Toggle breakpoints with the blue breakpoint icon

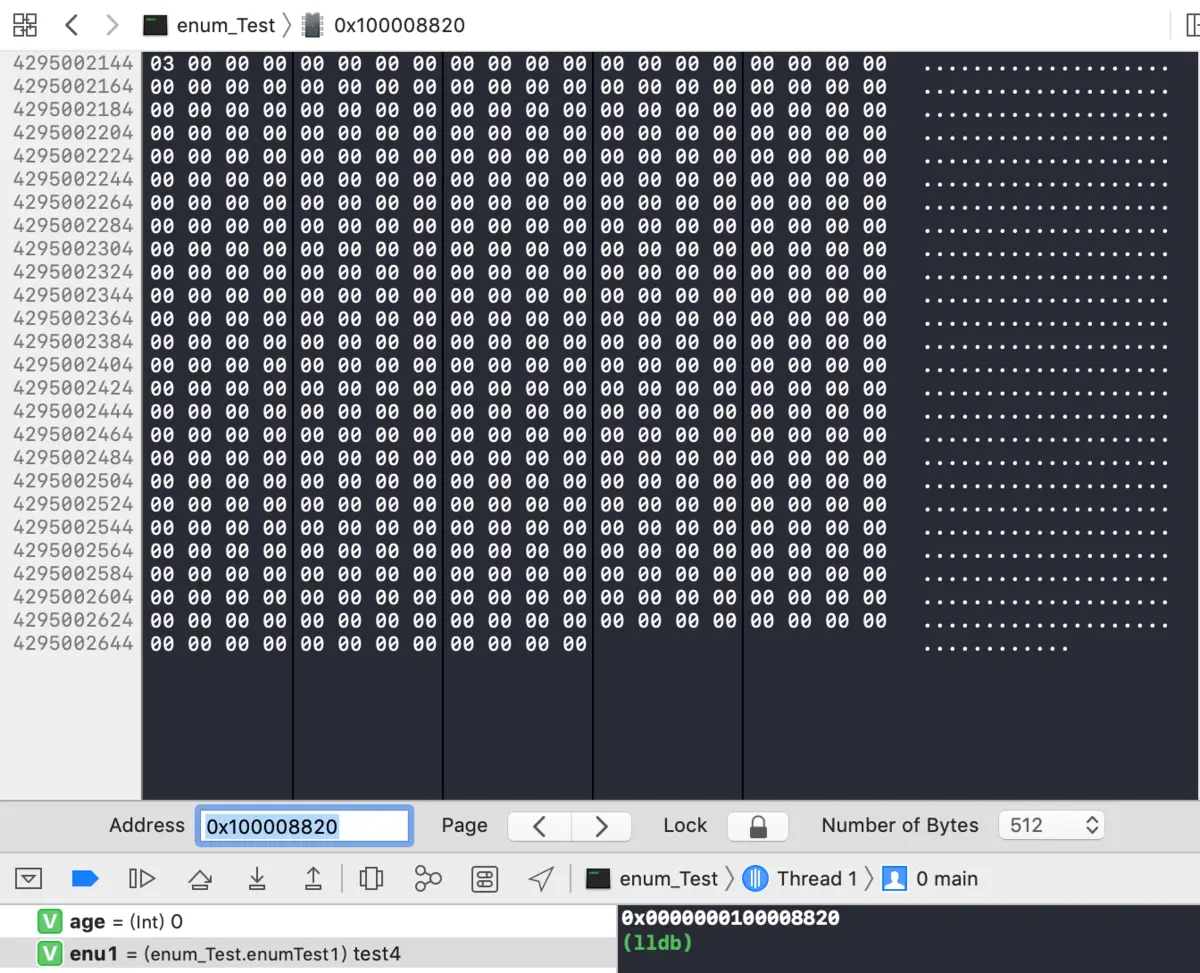tap(84, 878)
